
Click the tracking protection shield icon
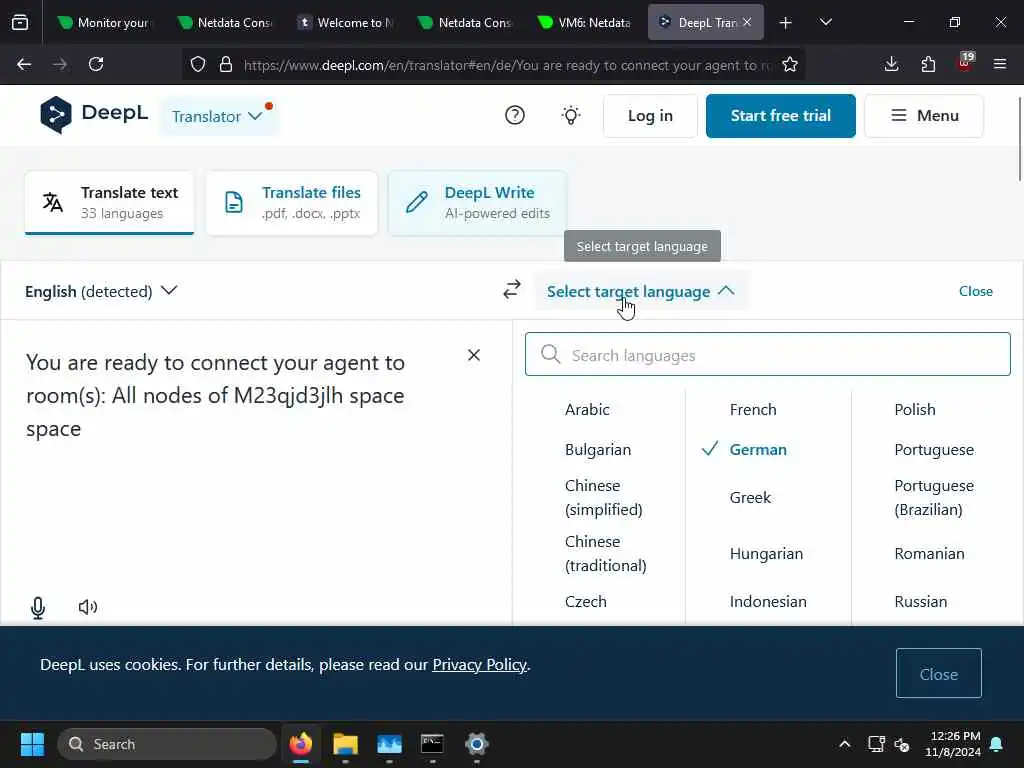[198, 64]
